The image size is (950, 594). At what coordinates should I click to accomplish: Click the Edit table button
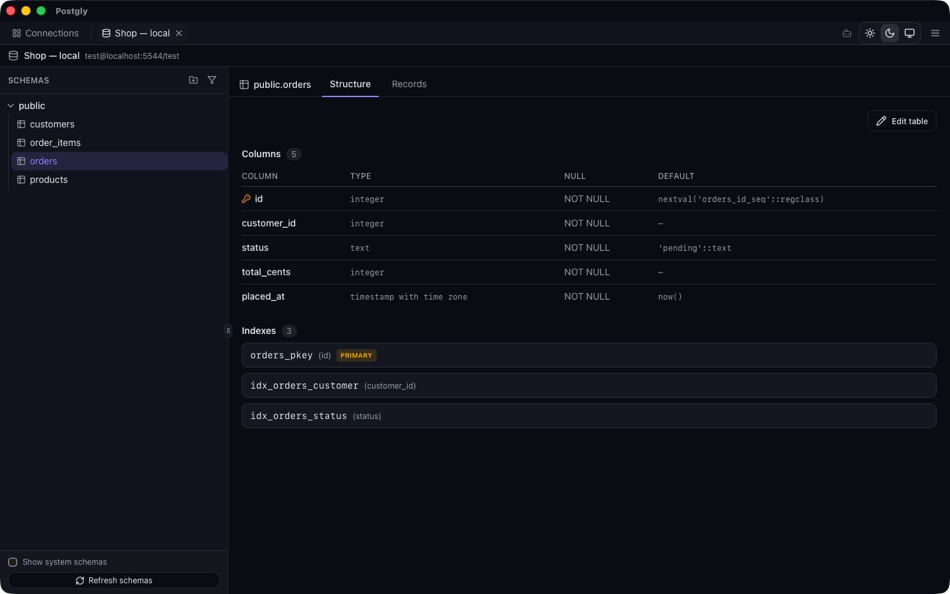click(902, 121)
